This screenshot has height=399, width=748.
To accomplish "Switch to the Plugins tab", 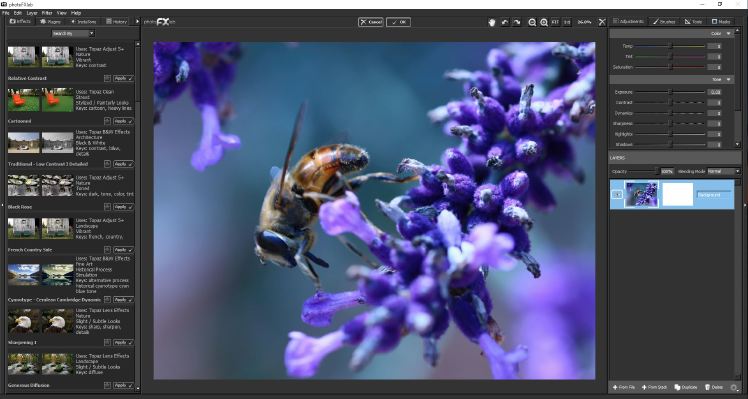I will [x=51, y=21].
